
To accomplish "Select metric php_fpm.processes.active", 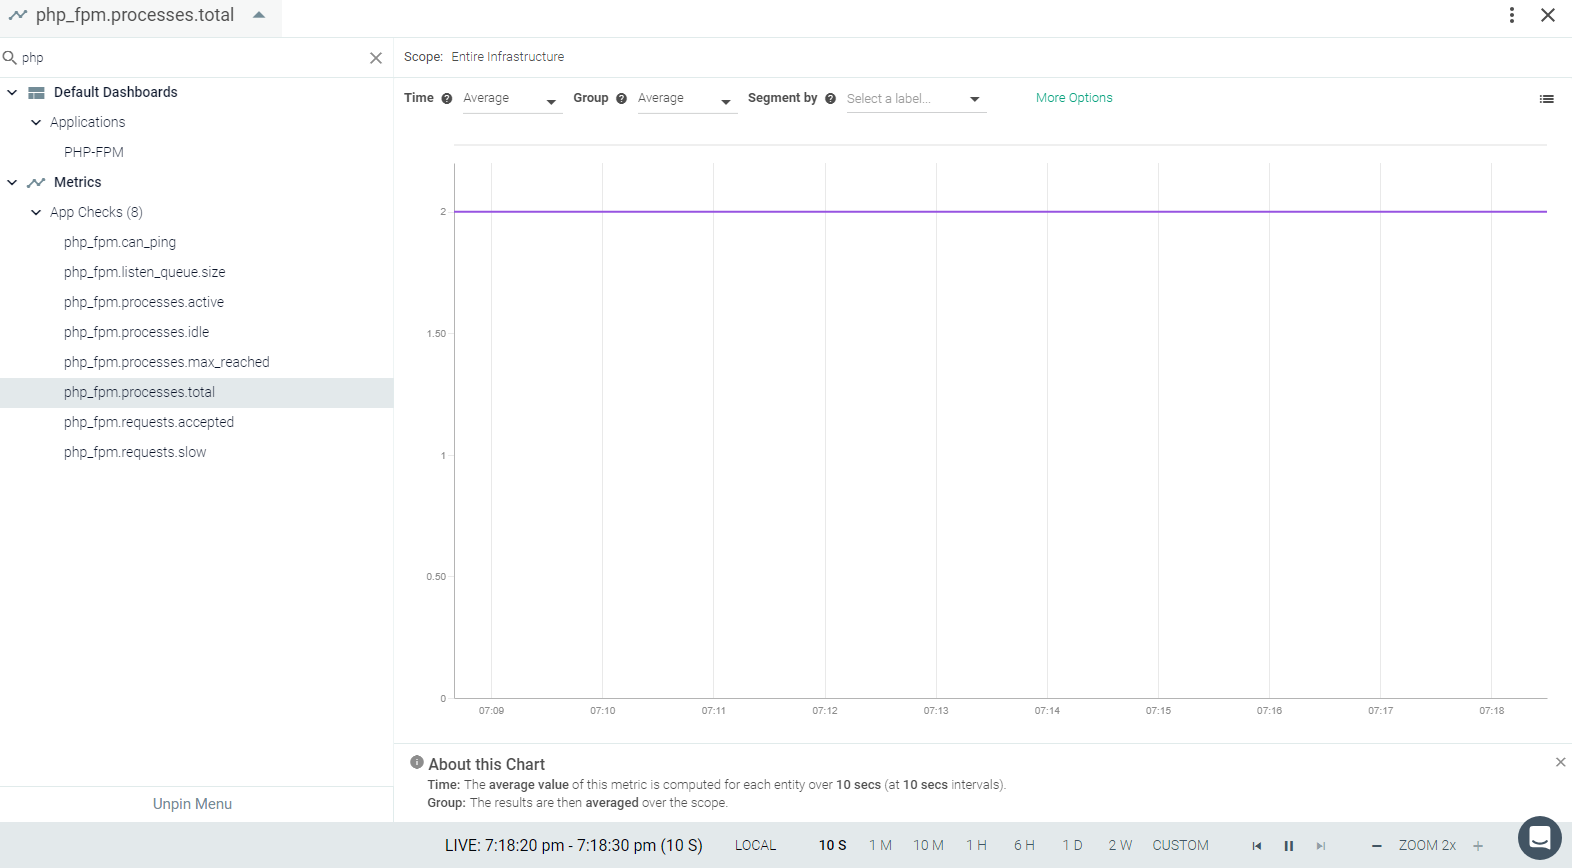I will (144, 302).
